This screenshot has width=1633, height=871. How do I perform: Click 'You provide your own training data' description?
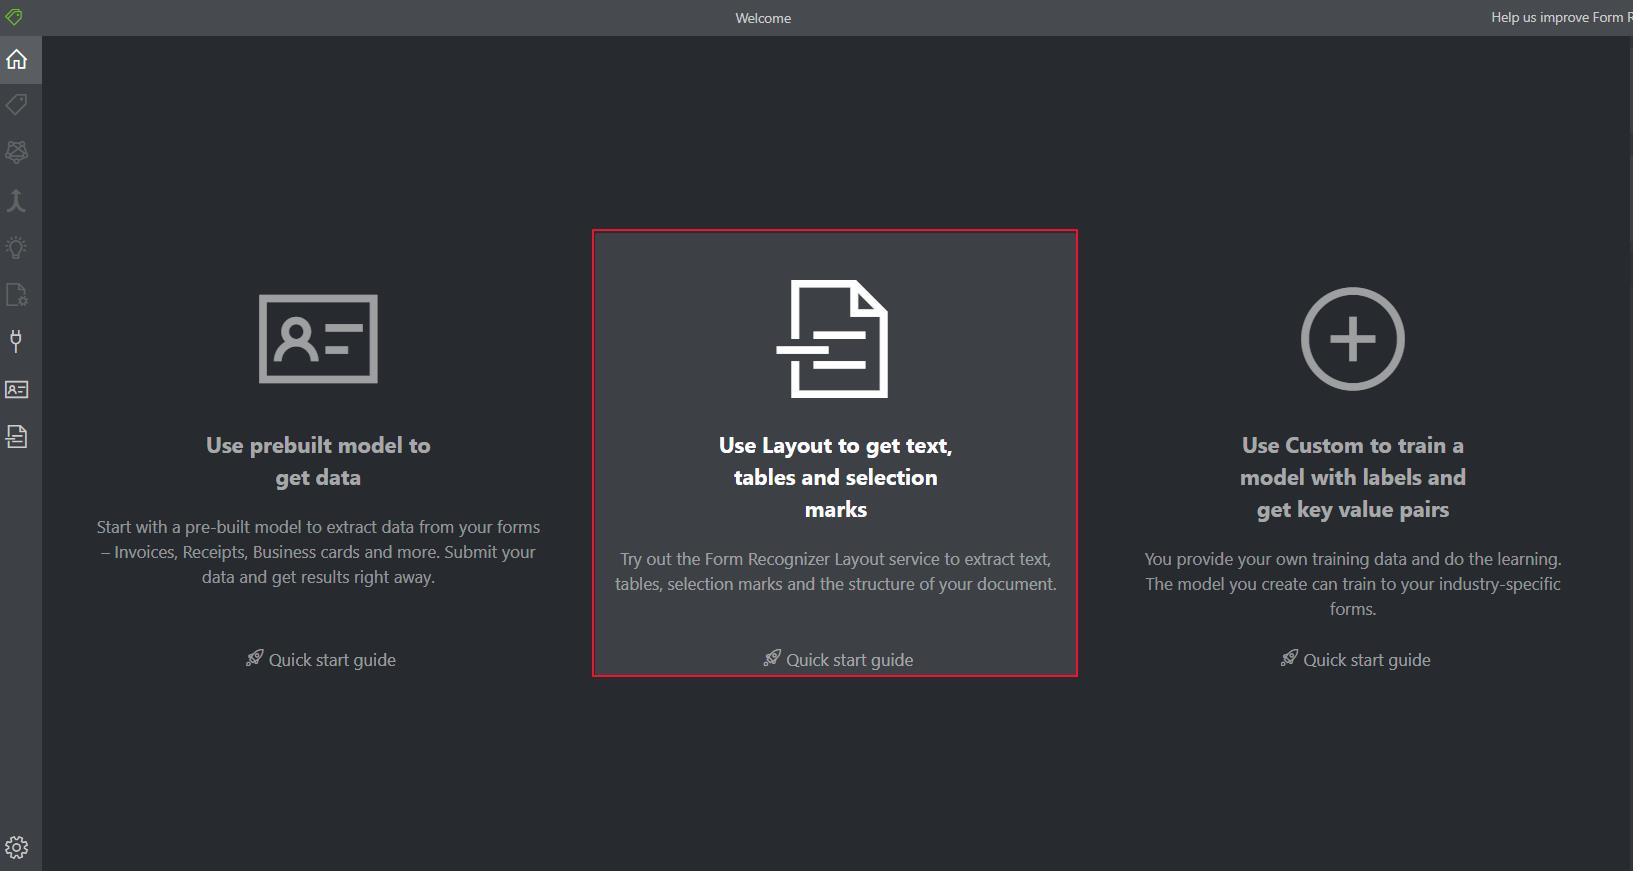click(x=1352, y=584)
